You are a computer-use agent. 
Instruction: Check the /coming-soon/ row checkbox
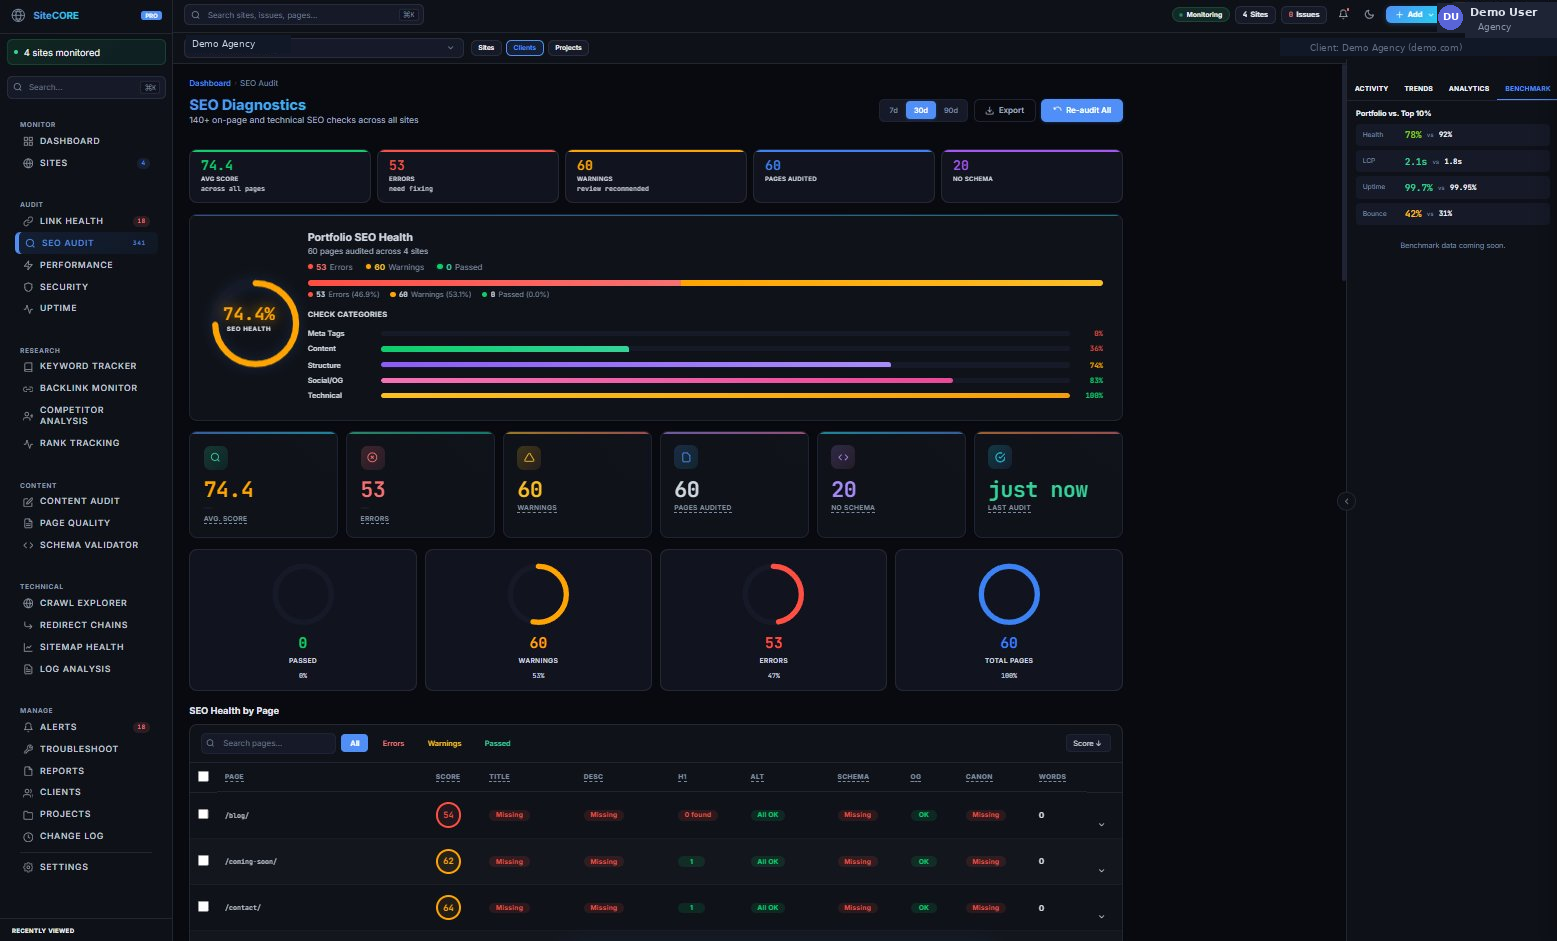pyautogui.click(x=204, y=860)
